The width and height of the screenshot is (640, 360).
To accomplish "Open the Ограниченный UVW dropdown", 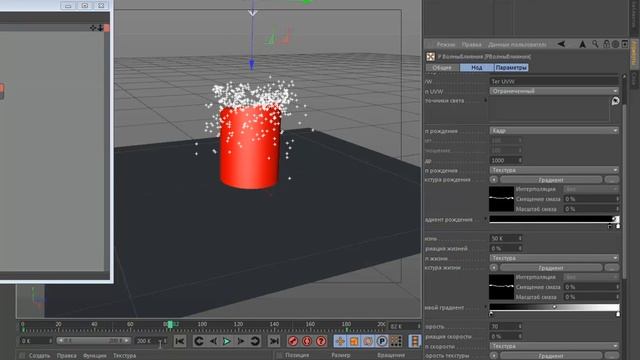I will click(x=554, y=91).
